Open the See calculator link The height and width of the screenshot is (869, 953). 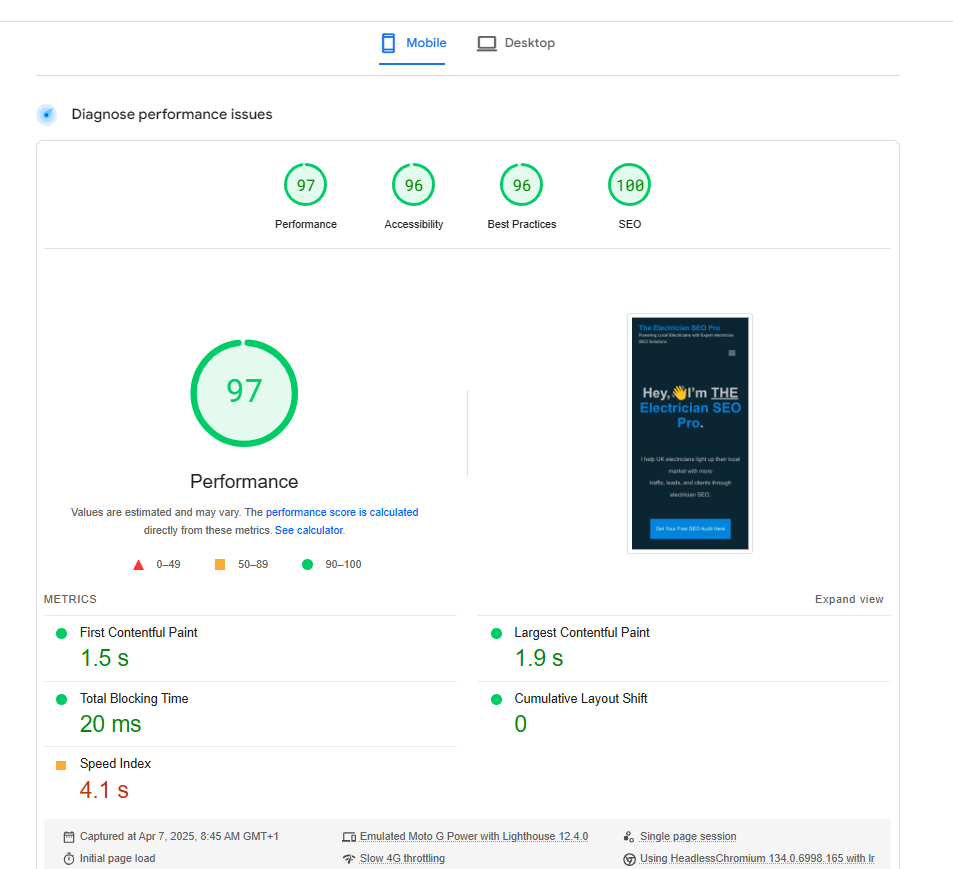(309, 531)
